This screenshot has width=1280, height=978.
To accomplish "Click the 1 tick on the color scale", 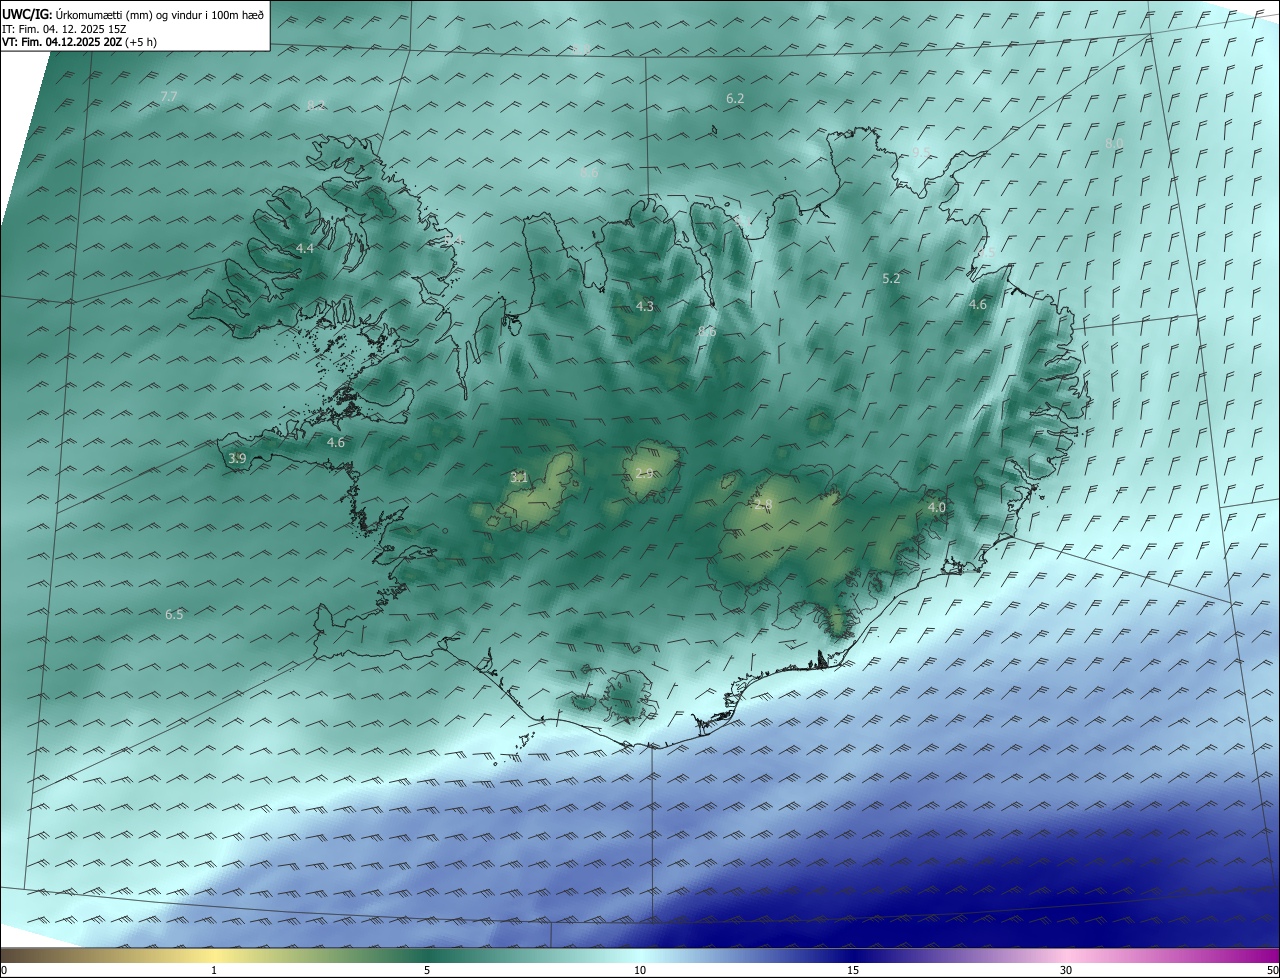I will click(214, 970).
